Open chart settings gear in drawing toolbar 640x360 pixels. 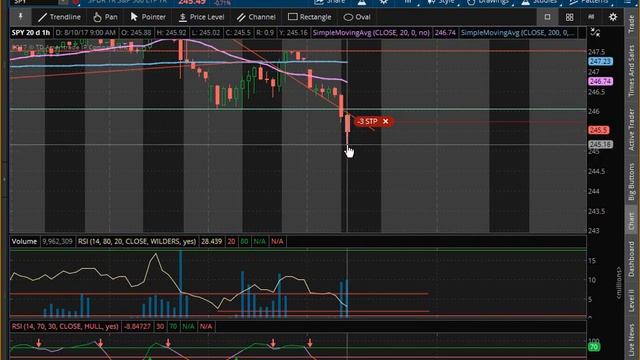pyautogui.click(x=613, y=17)
